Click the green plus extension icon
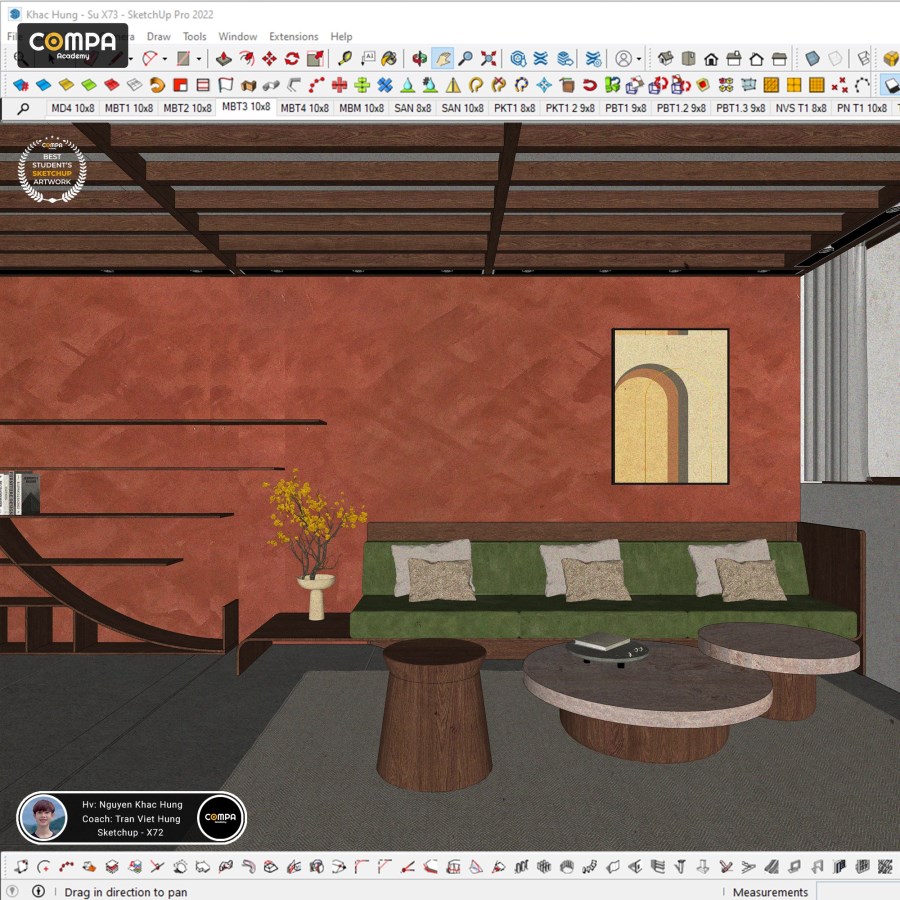Image resolution: width=900 pixels, height=900 pixels. click(362, 86)
